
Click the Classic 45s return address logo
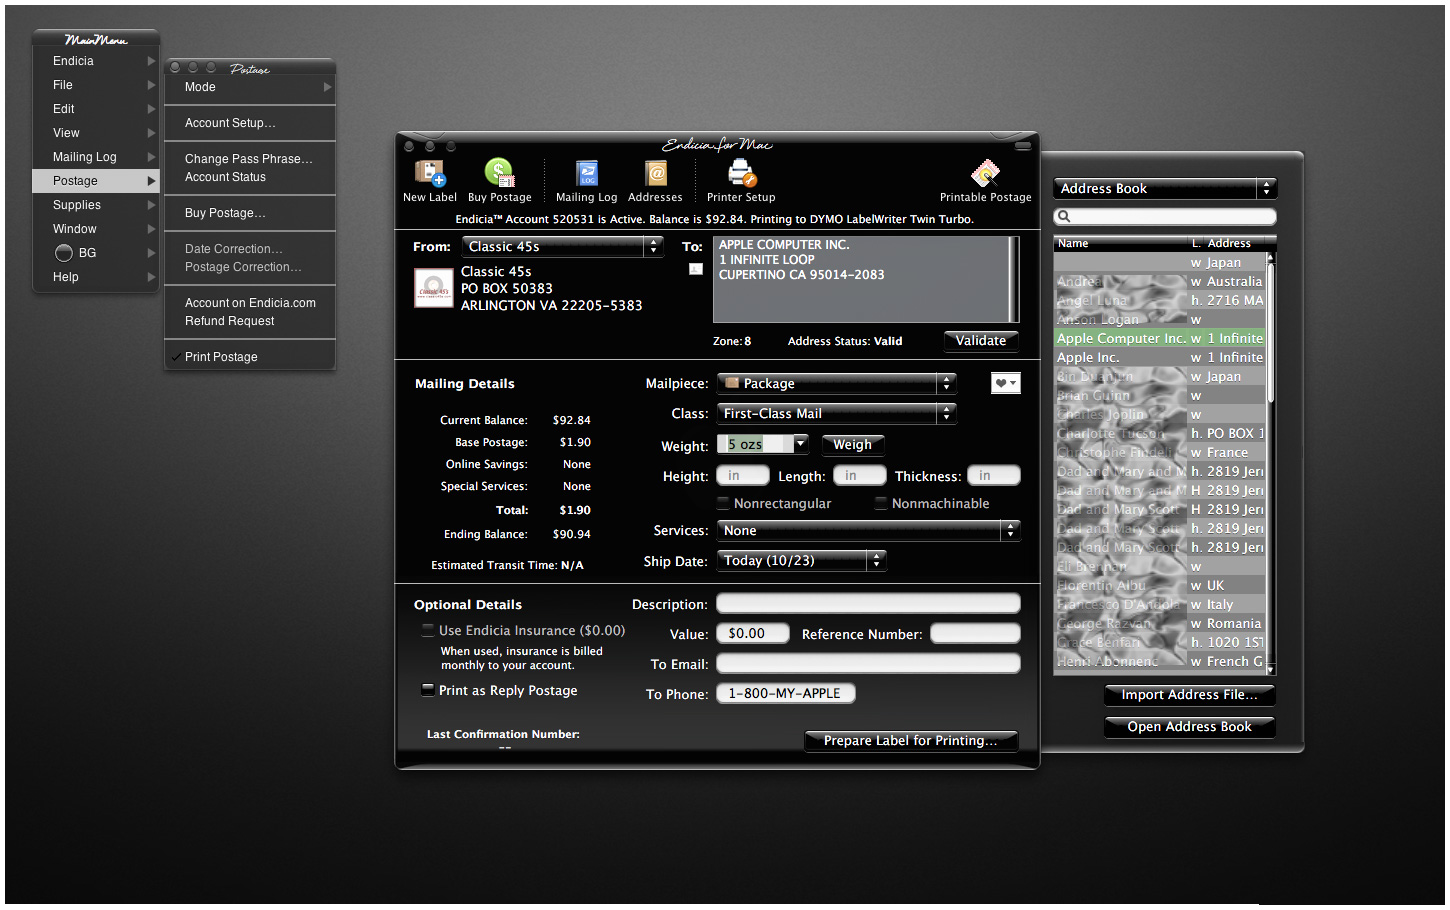coord(434,289)
